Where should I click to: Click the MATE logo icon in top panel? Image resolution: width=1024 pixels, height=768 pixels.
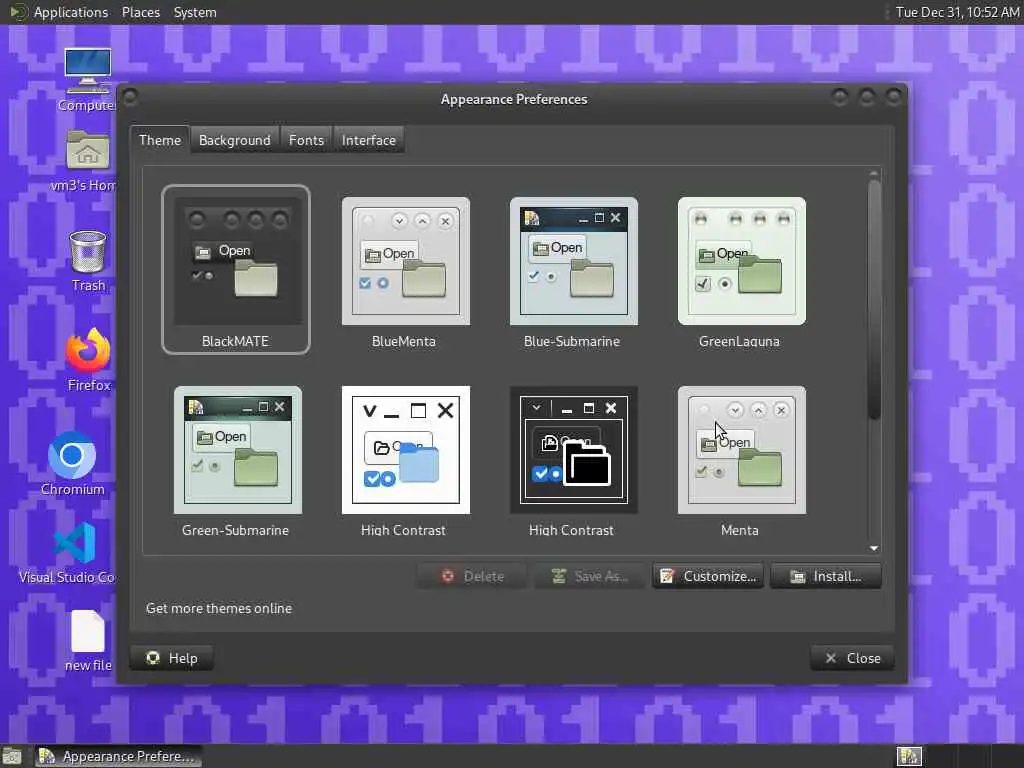coord(18,12)
